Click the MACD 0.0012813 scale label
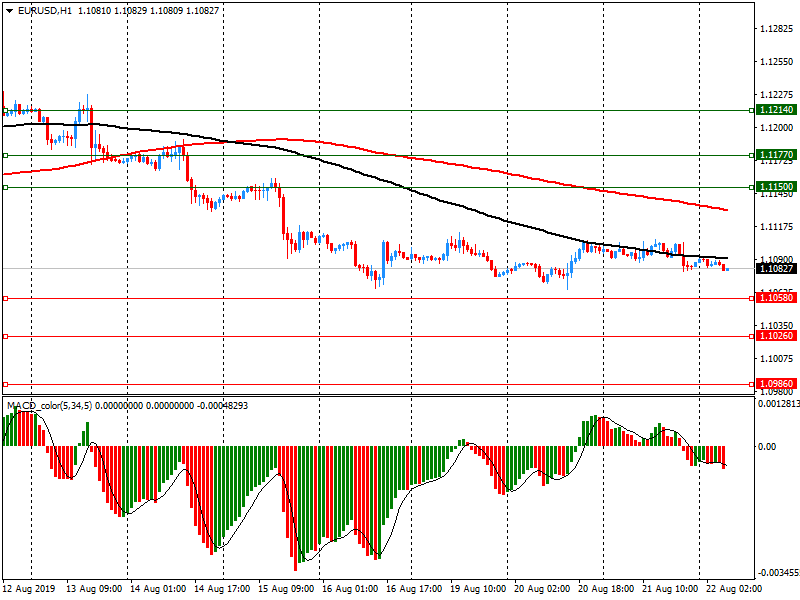Image resolution: width=800 pixels, height=600 pixels. [x=779, y=404]
